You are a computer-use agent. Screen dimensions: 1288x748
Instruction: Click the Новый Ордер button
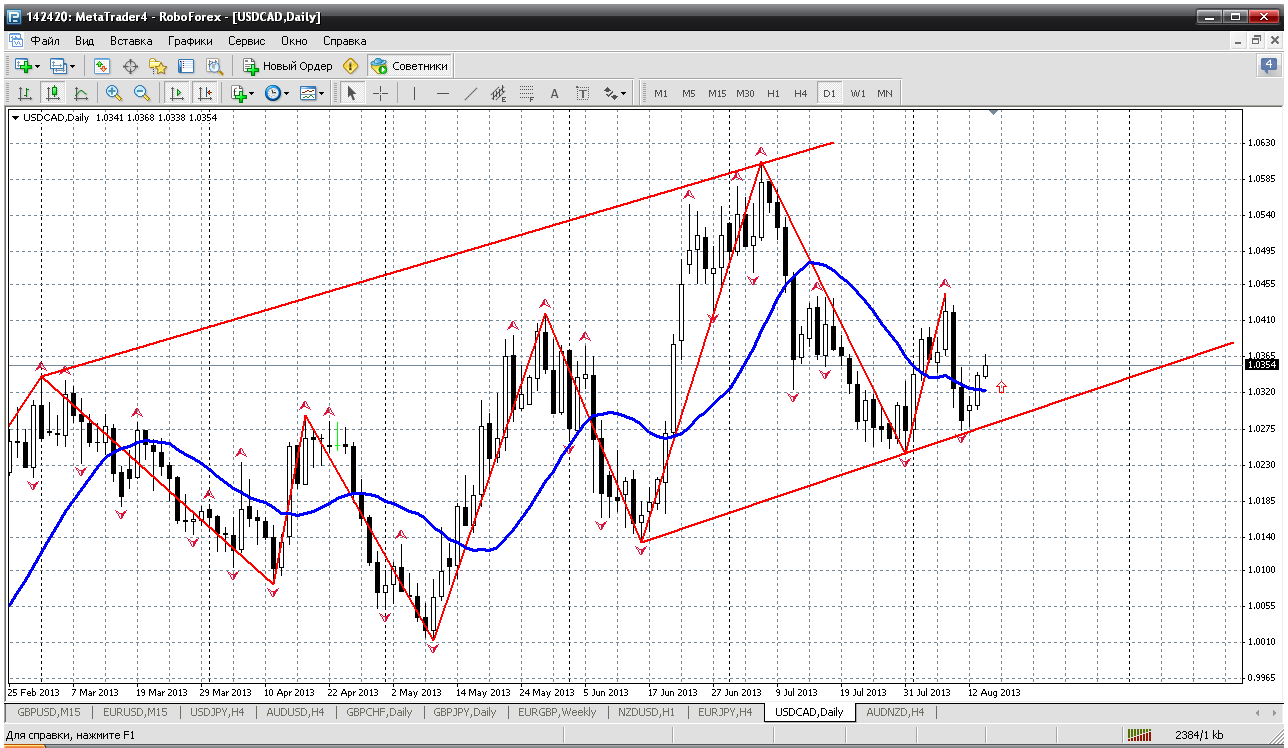(x=288, y=66)
